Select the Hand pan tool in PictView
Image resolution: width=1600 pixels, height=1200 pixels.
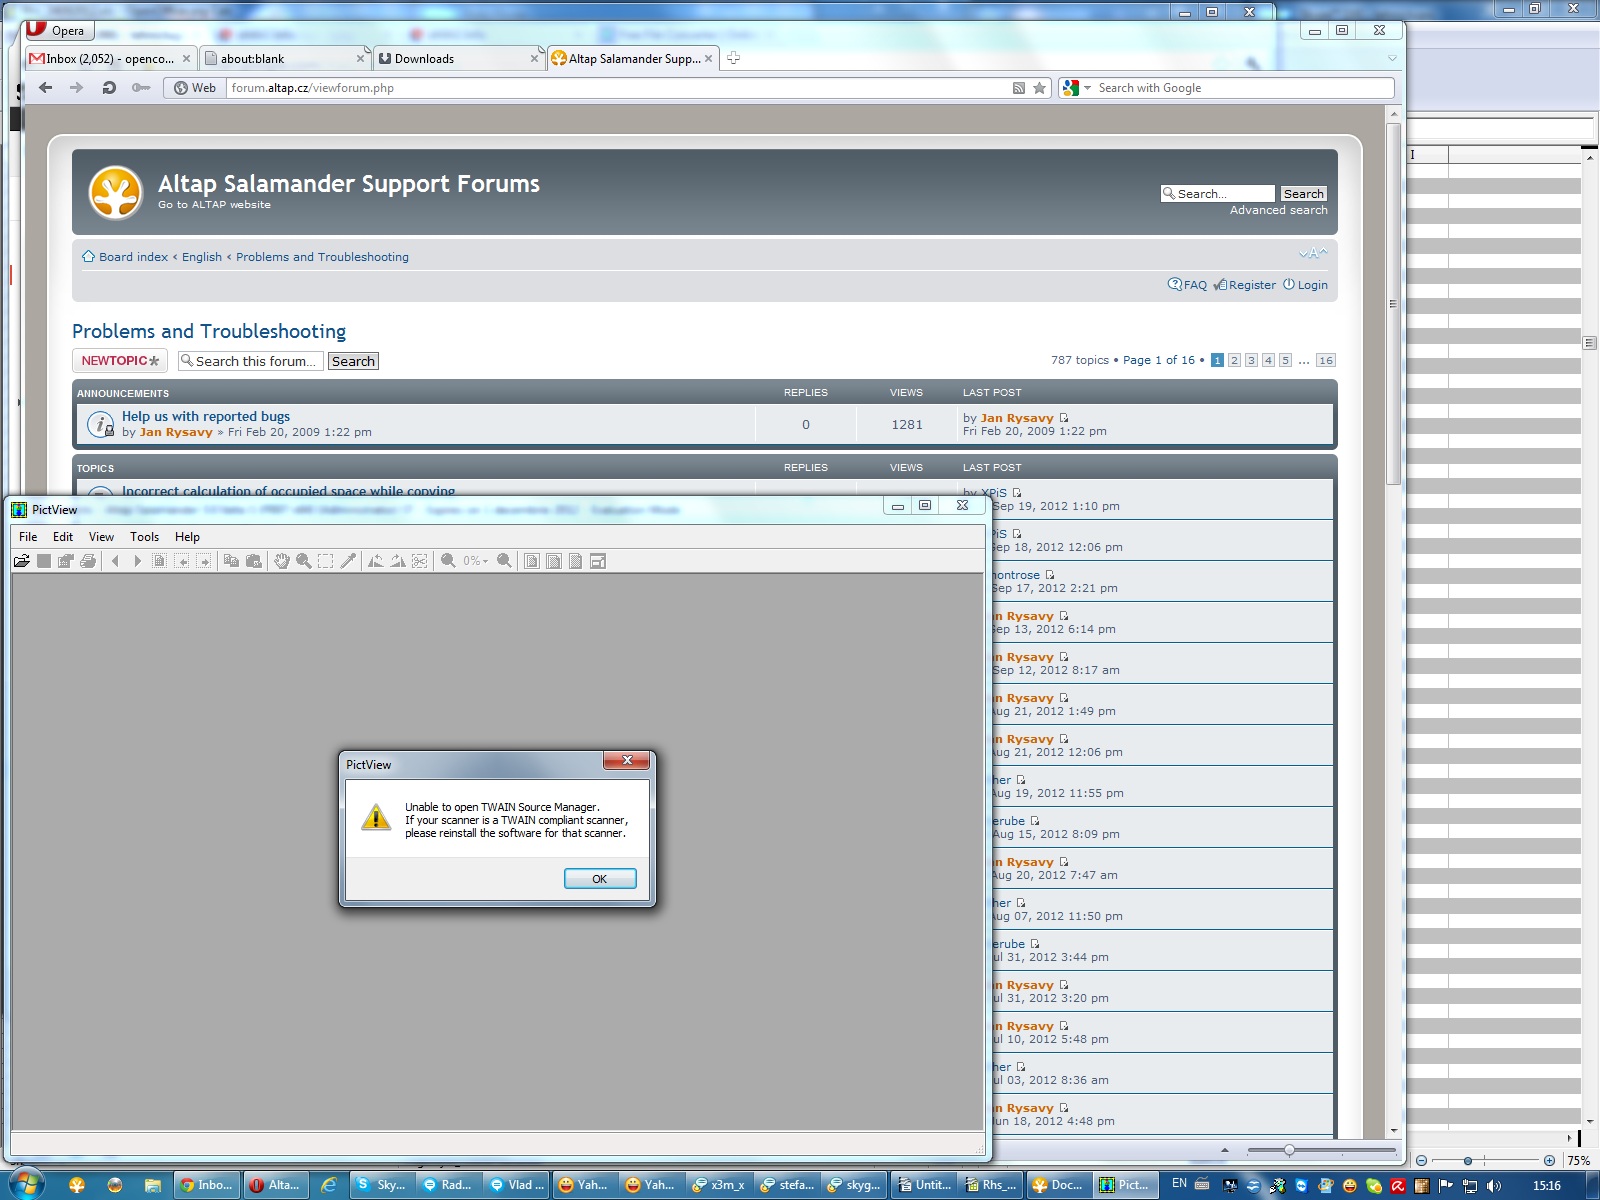pyautogui.click(x=282, y=561)
